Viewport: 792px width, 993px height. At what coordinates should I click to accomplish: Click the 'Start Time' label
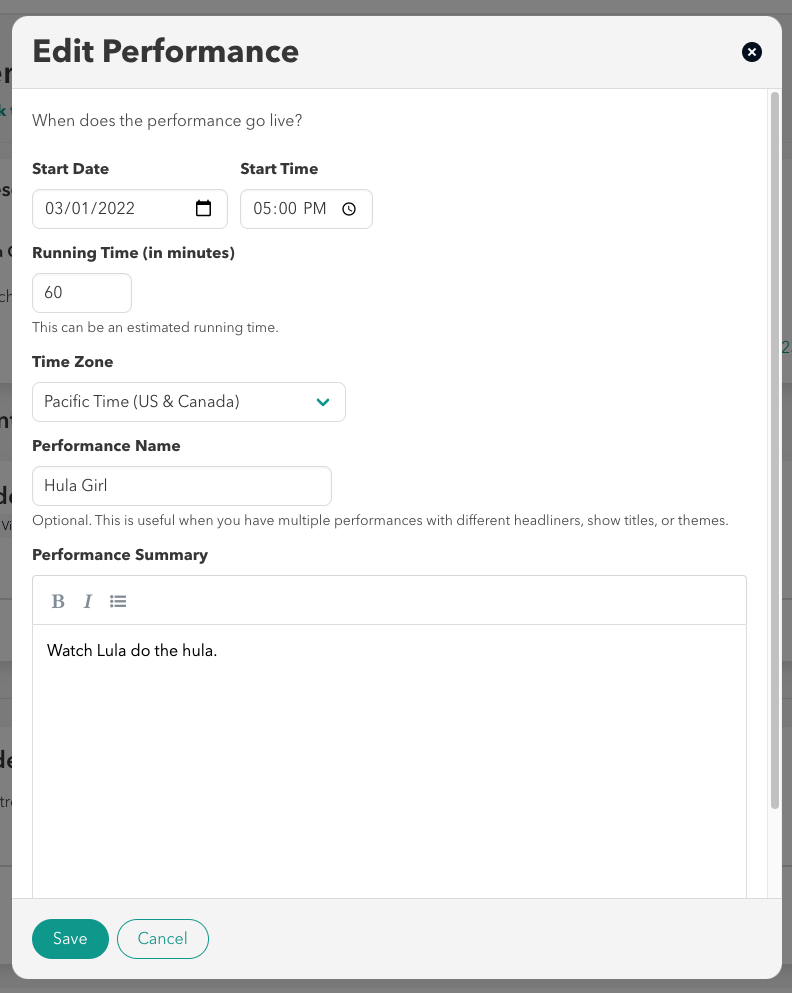279,168
